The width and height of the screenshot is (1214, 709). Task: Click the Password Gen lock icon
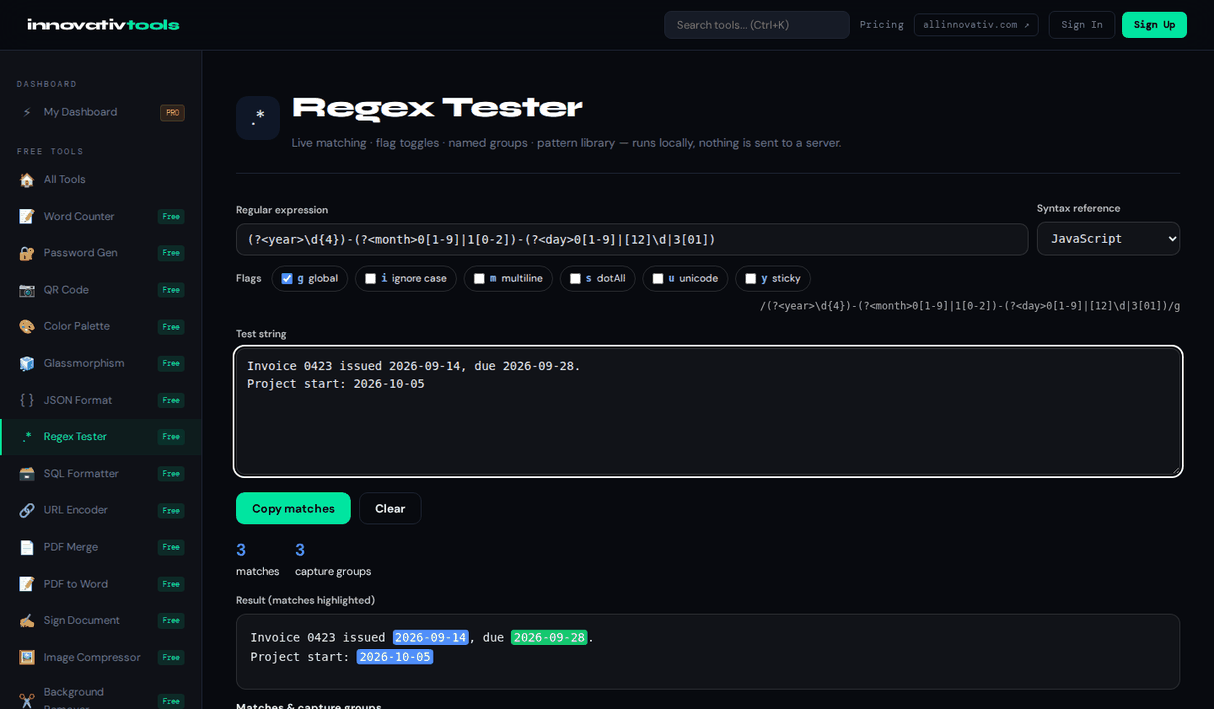(27, 253)
